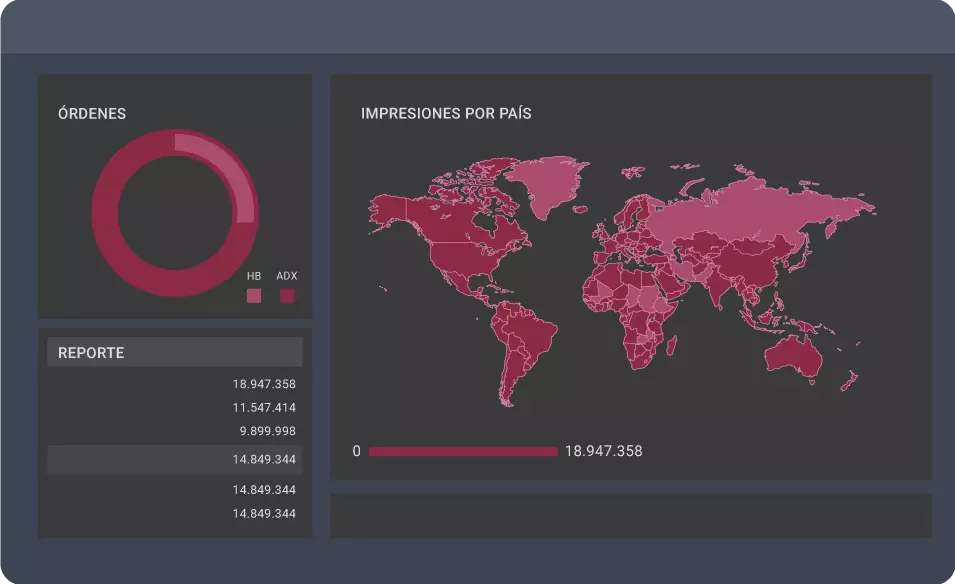Select the 11.547.414 row in Reporte

coord(264,408)
